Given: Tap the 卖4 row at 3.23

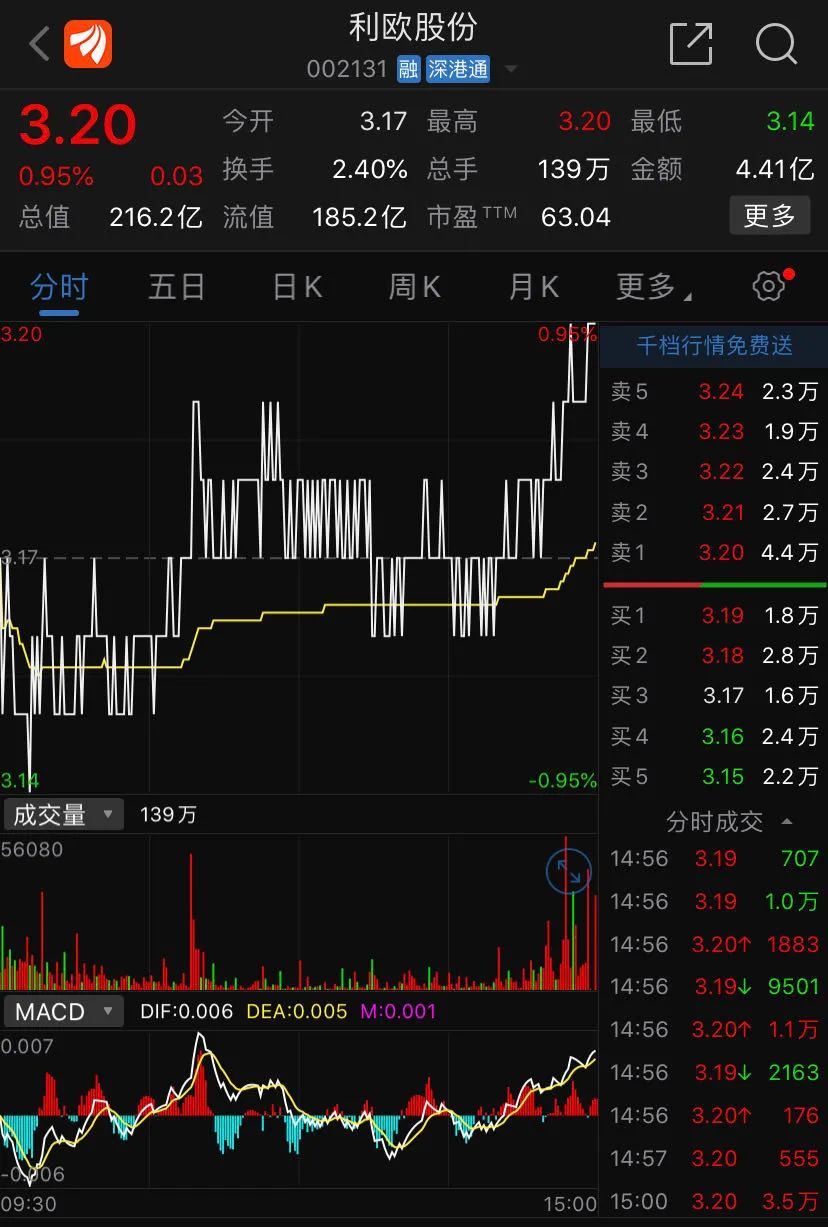Looking at the screenshot, I should click(x=714, y=431).
